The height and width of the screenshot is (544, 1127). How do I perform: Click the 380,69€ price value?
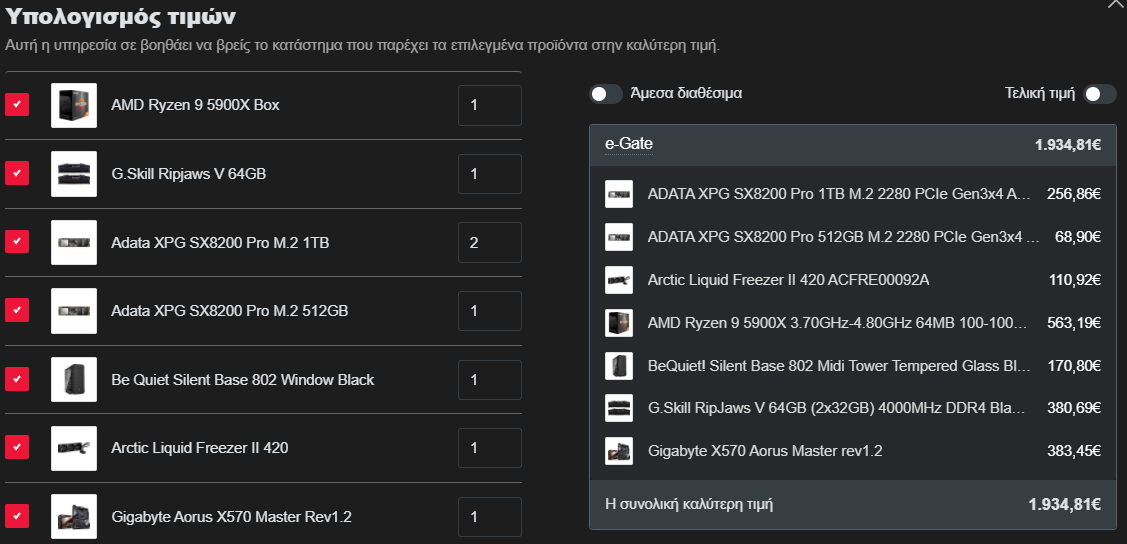[1074, 408]
